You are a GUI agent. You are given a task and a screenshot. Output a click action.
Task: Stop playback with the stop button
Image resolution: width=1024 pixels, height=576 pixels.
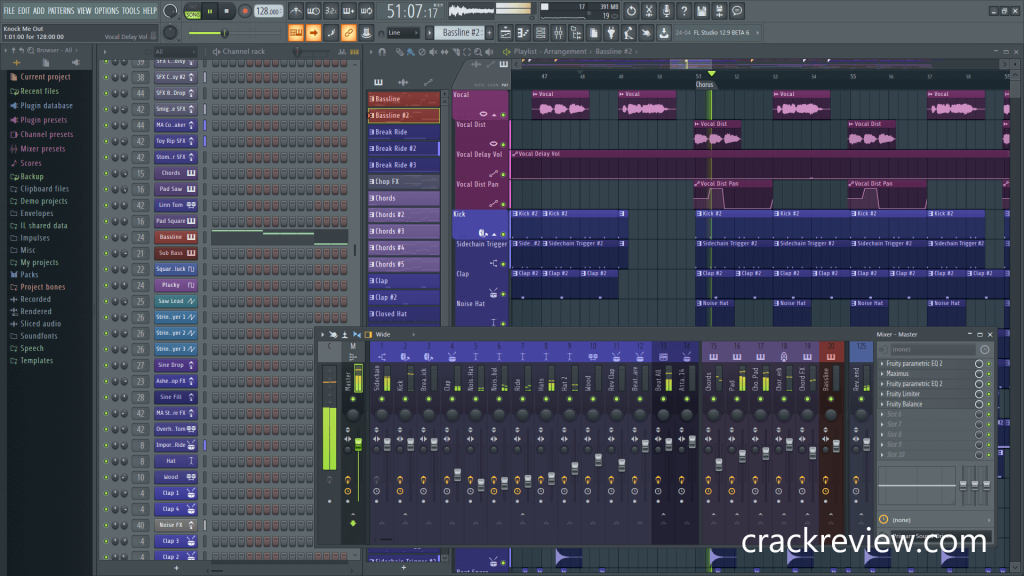click(227, 11)
